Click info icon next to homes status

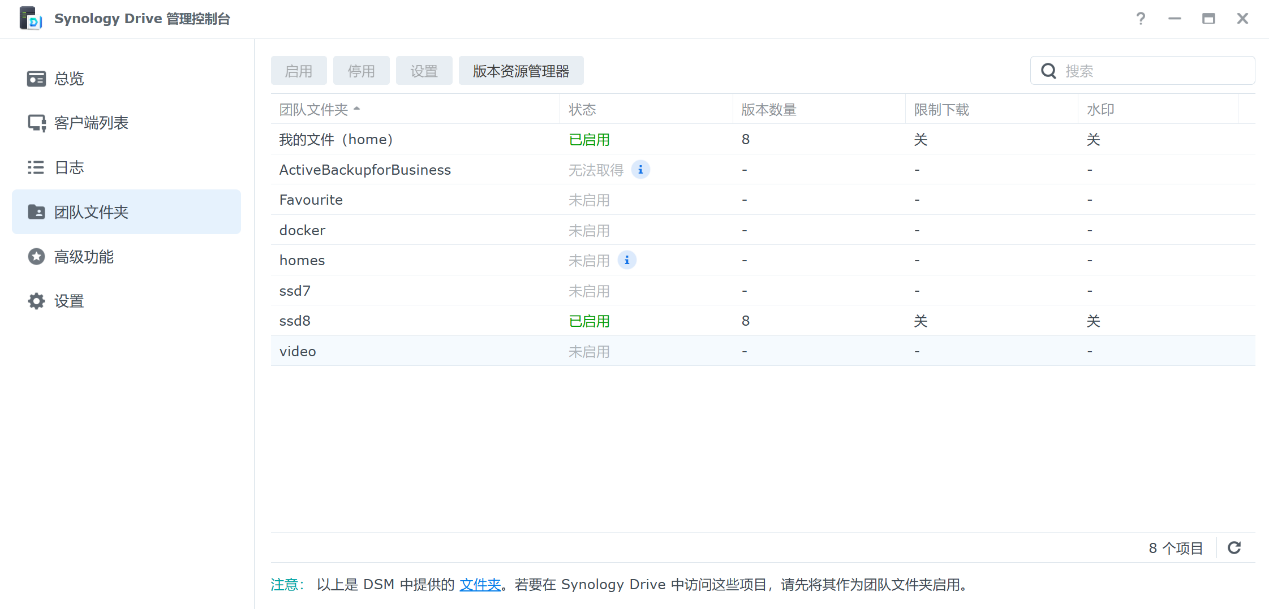[x=627, y=260]
